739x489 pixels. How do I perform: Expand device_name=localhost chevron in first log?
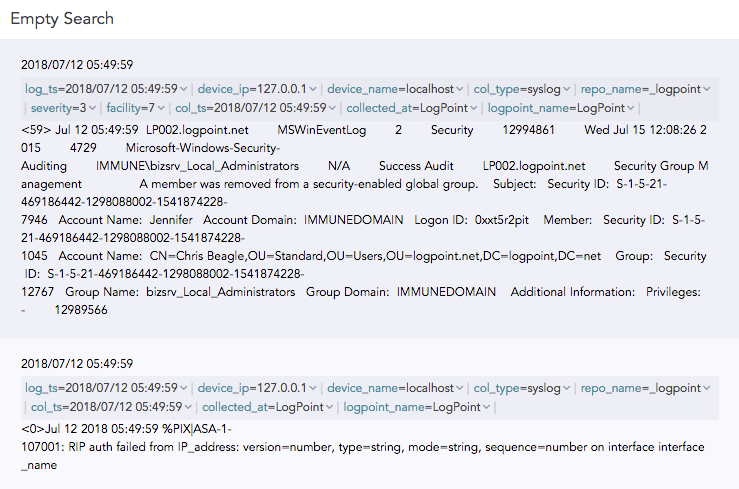click(459, 89)
